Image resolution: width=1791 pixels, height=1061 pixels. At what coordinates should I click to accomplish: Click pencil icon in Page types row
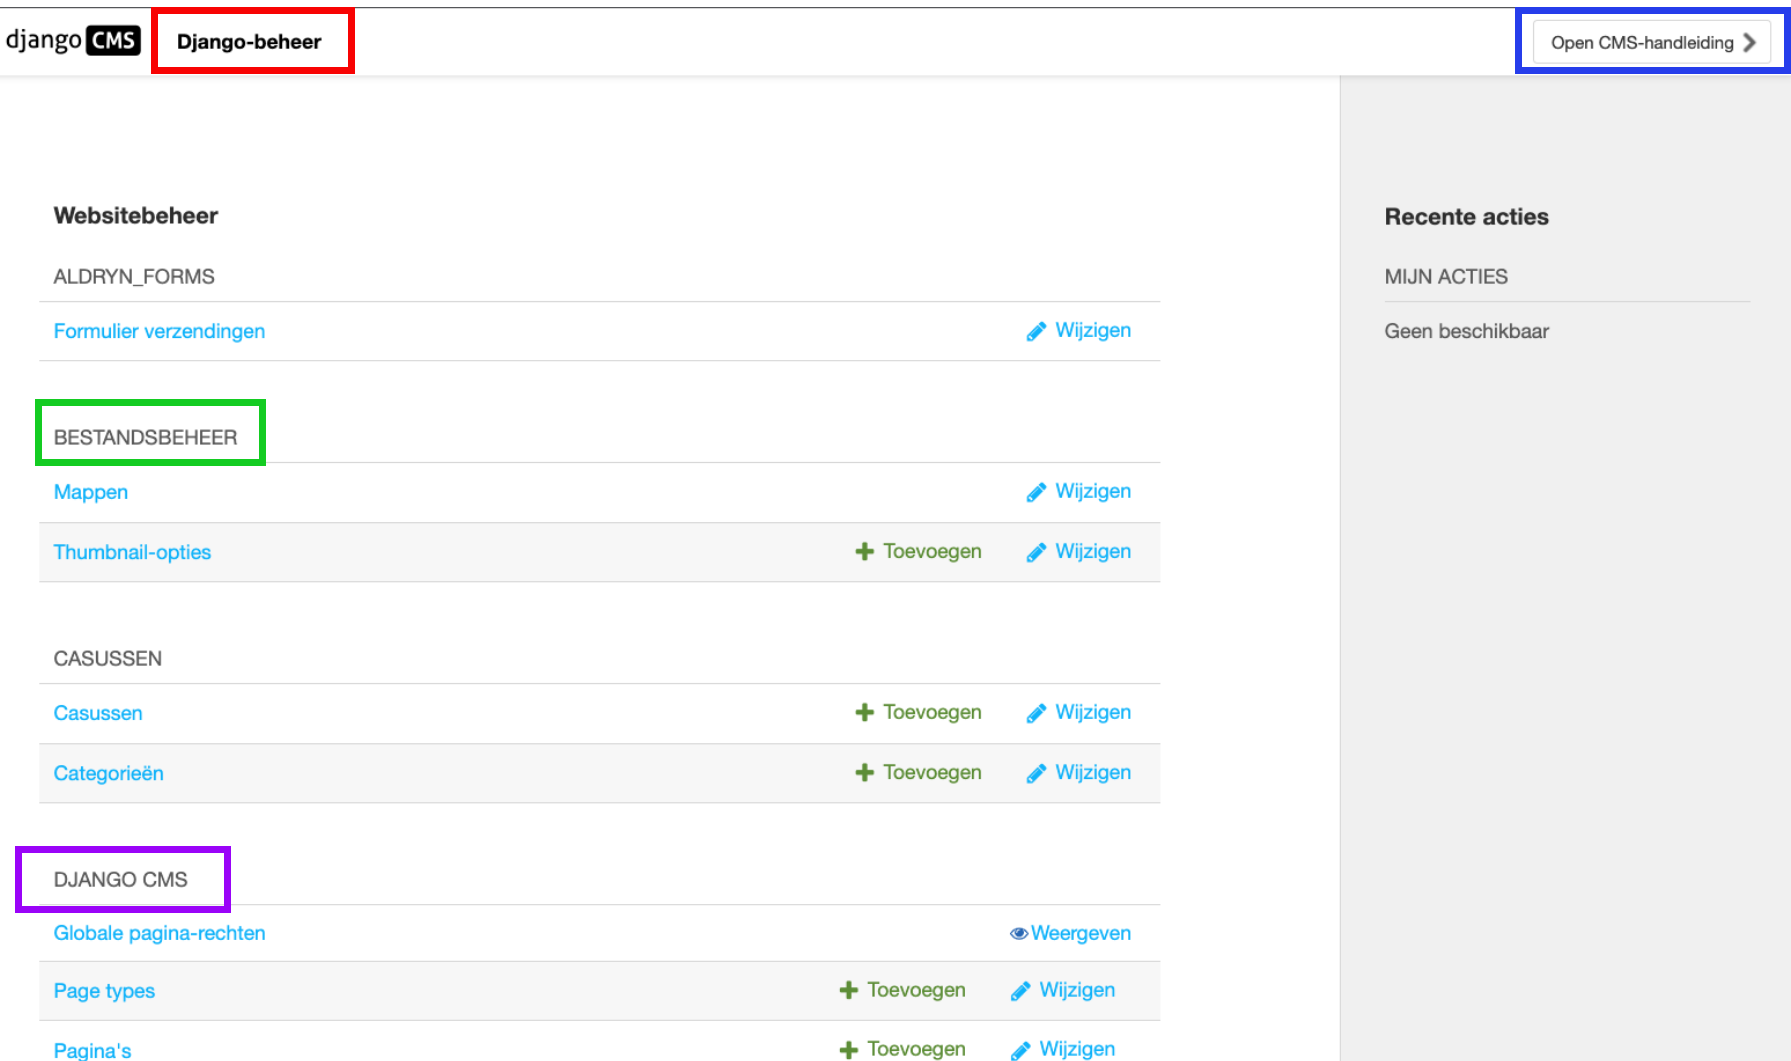[x=1020, y=991]
